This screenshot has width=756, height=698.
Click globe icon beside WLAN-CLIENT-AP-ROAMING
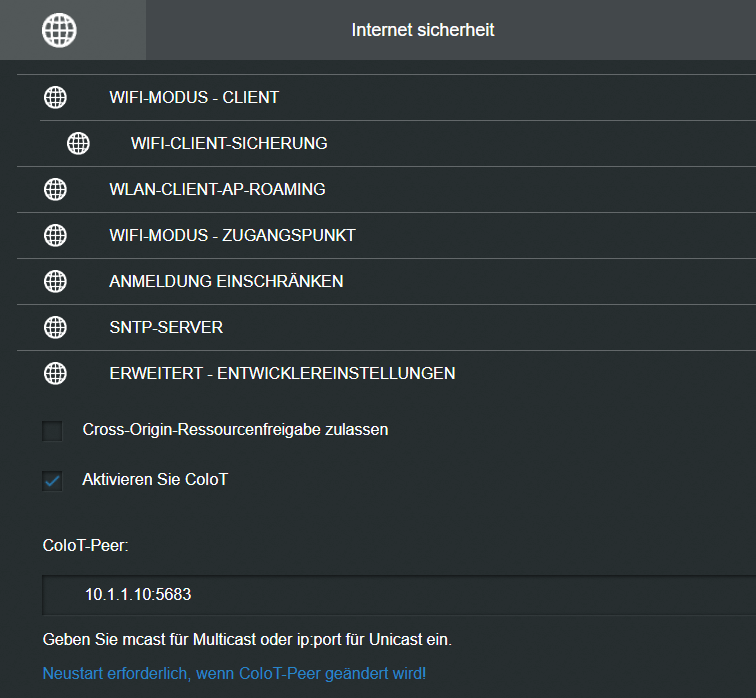pyautogui.click(x=55, y=189)
